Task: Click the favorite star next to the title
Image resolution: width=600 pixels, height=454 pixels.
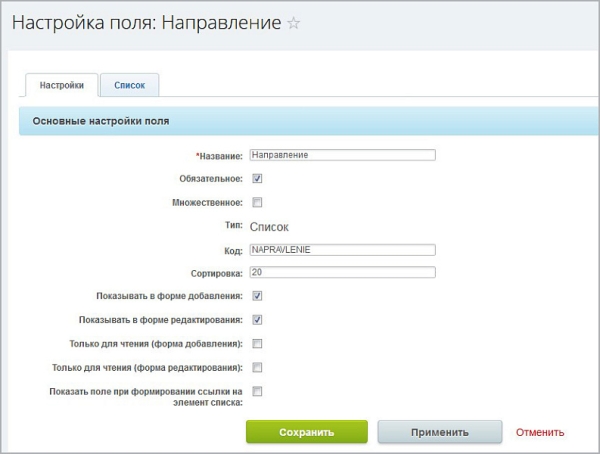Action: point(293,24)
